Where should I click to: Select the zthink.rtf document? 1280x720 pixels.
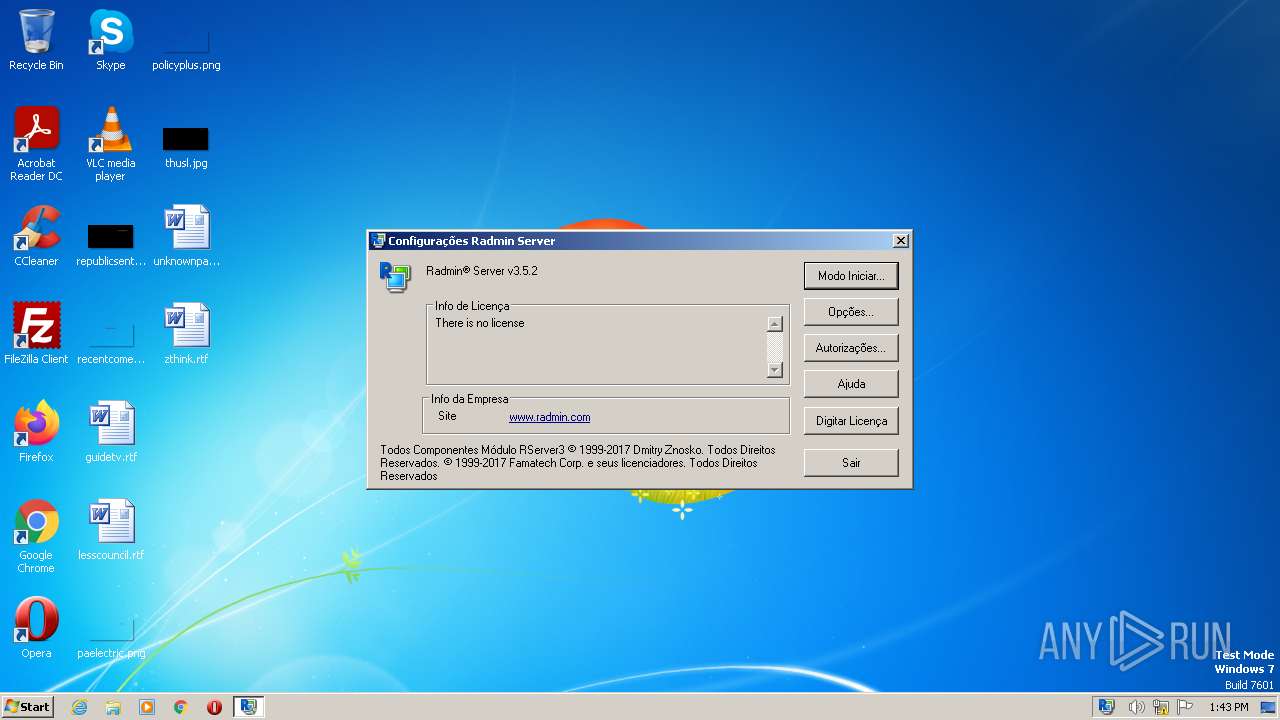pyautogui.click(x=186, y=334)
